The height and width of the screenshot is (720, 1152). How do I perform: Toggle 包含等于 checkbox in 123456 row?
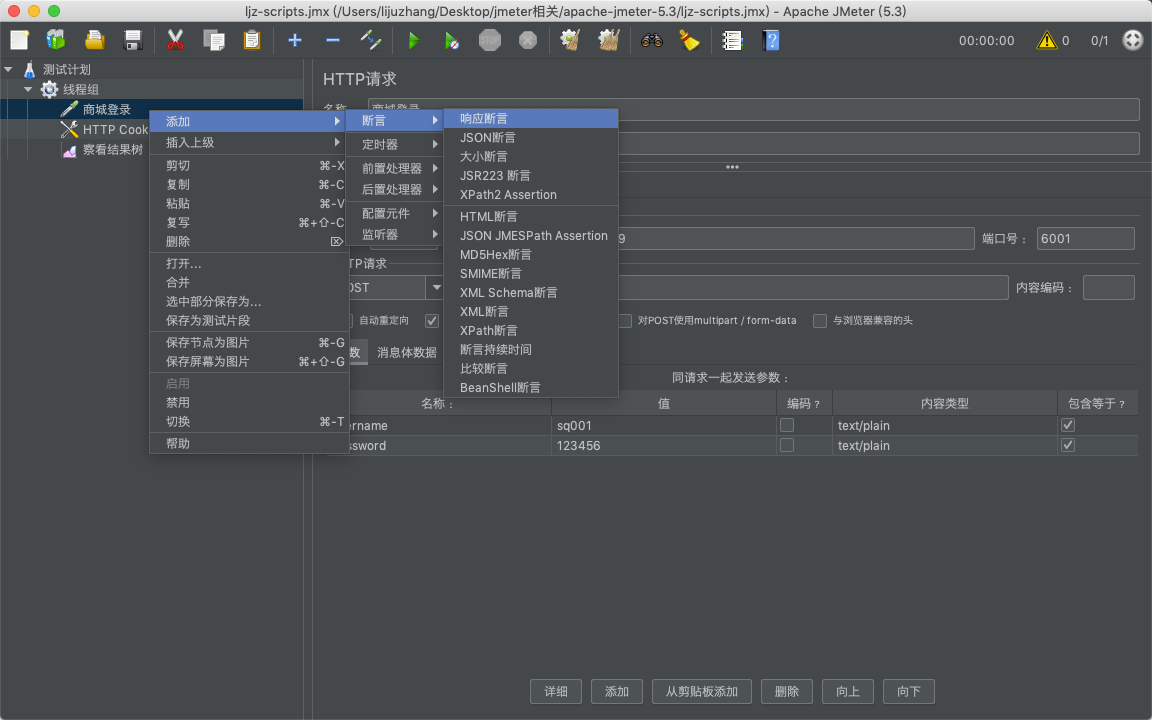[x=1068, y=445]
